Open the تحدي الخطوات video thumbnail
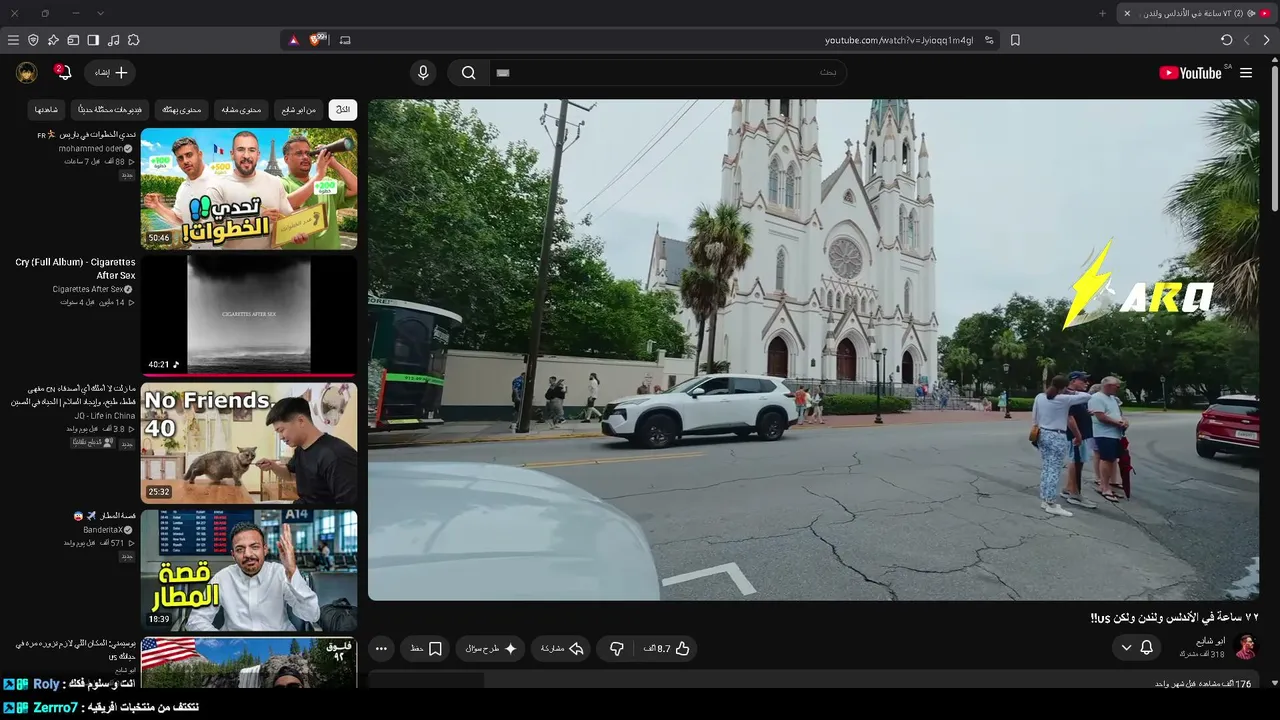Viewport: 1280px width, 720px height. 249,188
